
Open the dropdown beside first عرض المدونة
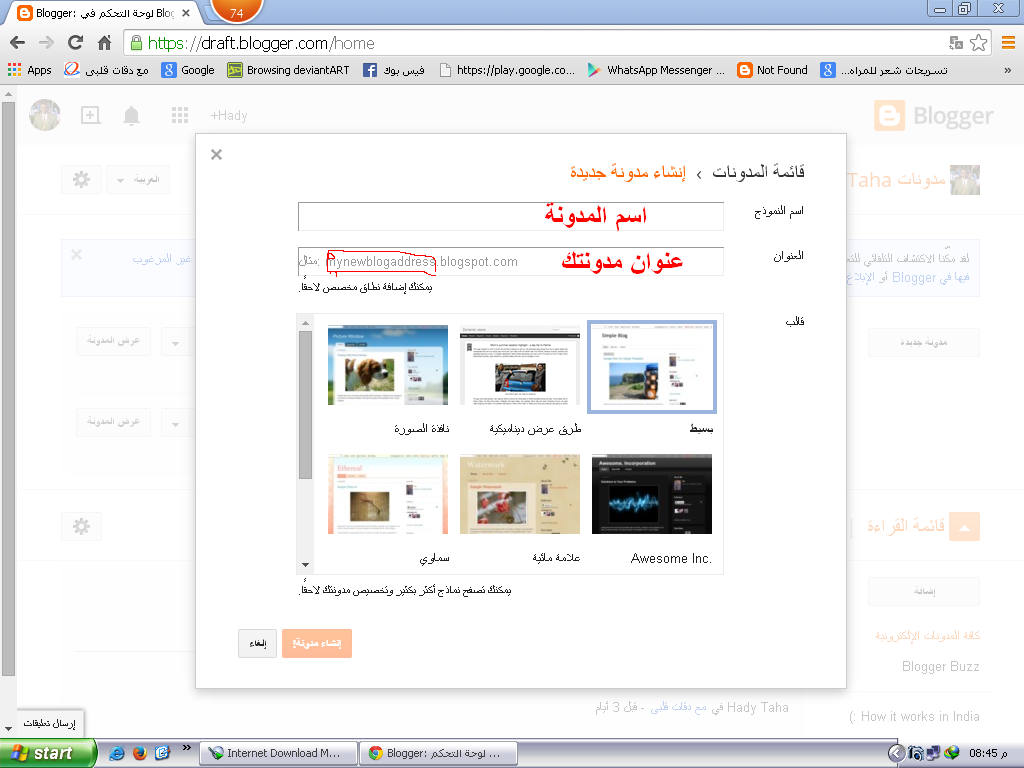175,341
